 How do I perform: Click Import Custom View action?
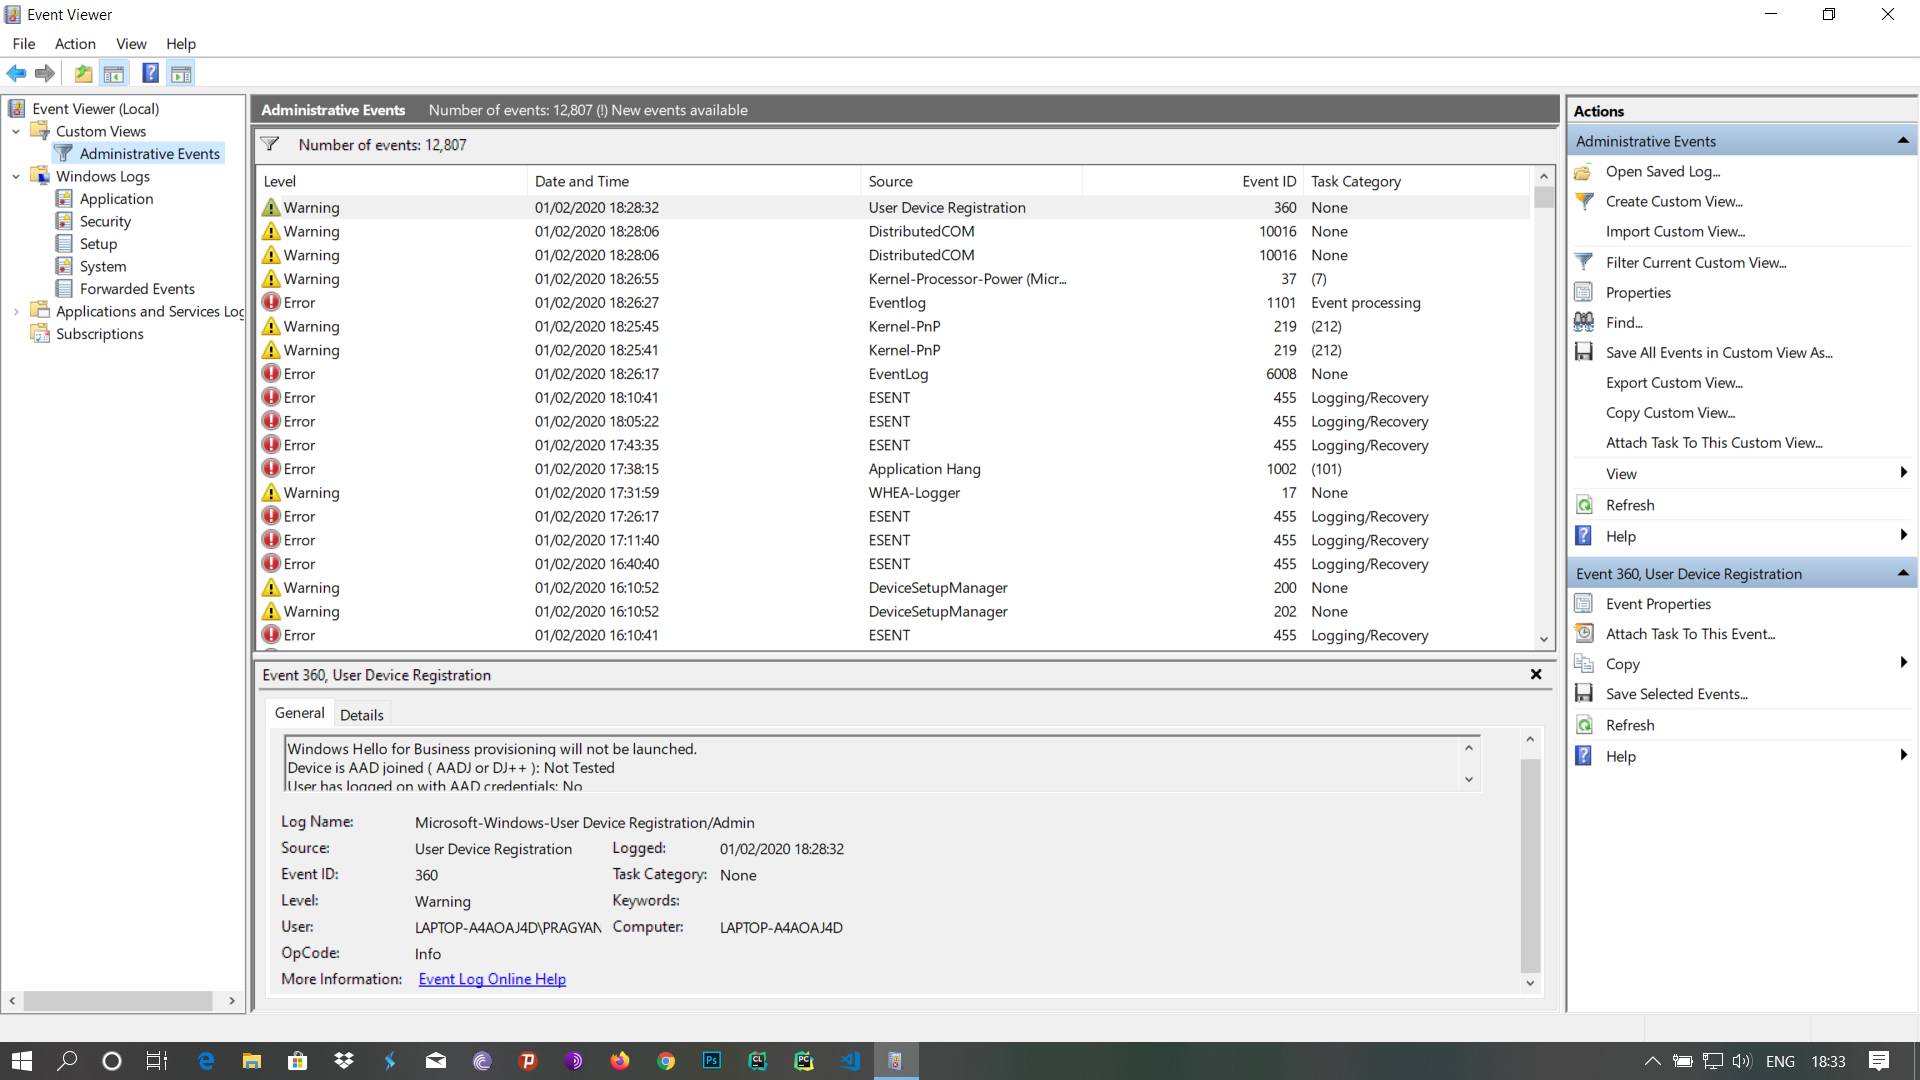pyautogui.click(x=1675, y=231)
